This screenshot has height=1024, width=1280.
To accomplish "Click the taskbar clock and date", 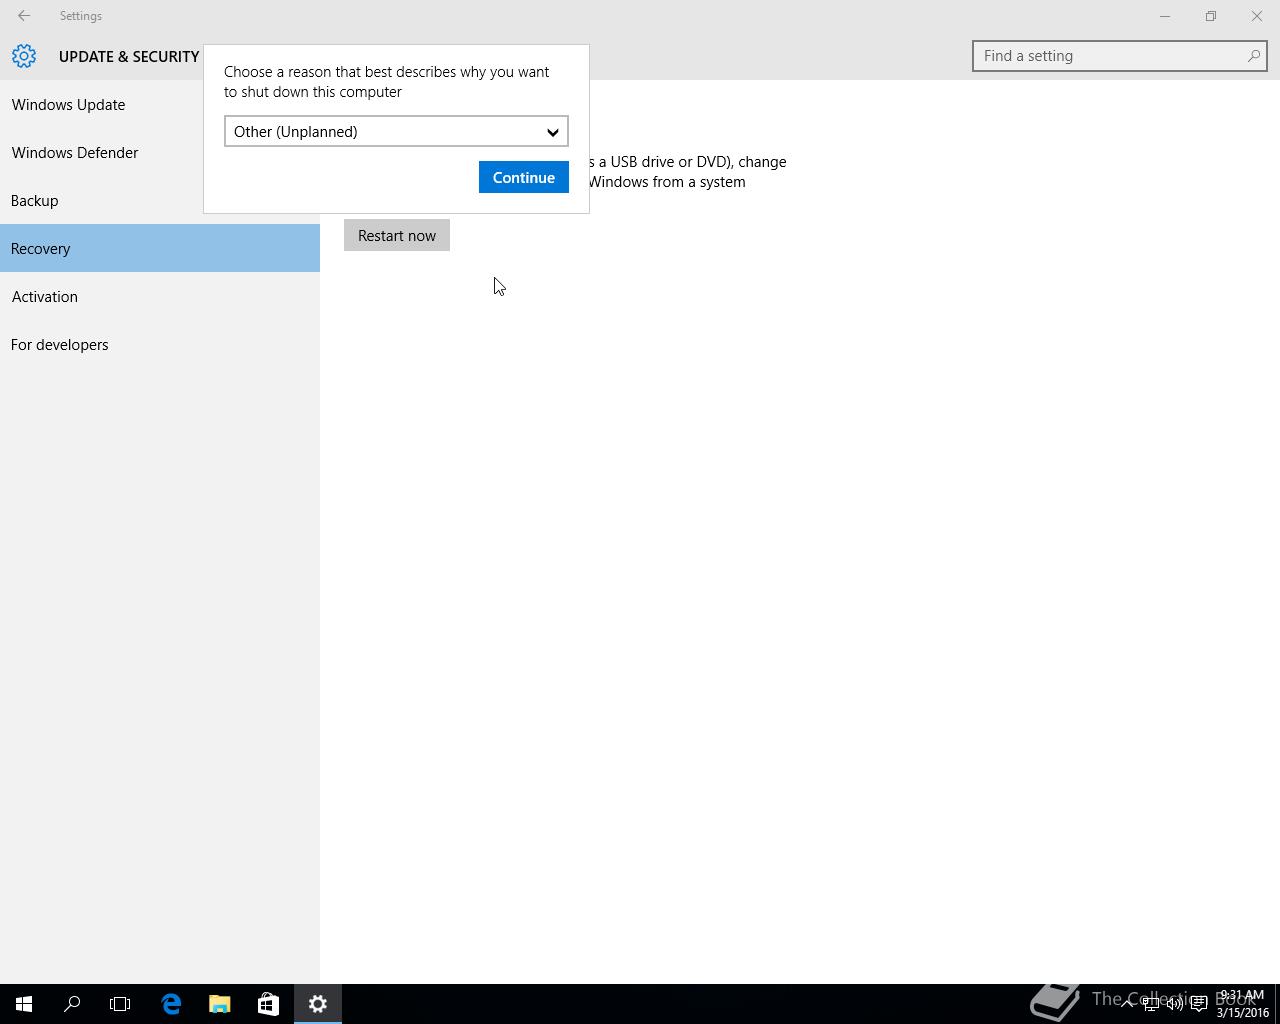I will pos(1242,1004).
